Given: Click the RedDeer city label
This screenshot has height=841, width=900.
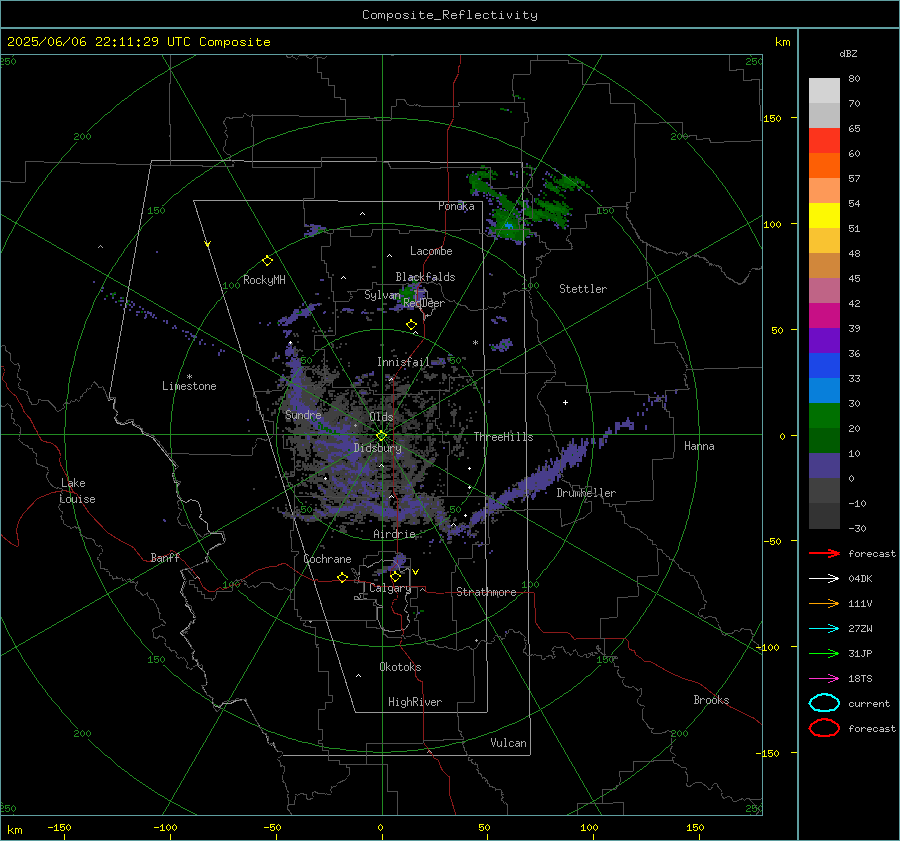Looking at the screenshot, I should 424,303.
